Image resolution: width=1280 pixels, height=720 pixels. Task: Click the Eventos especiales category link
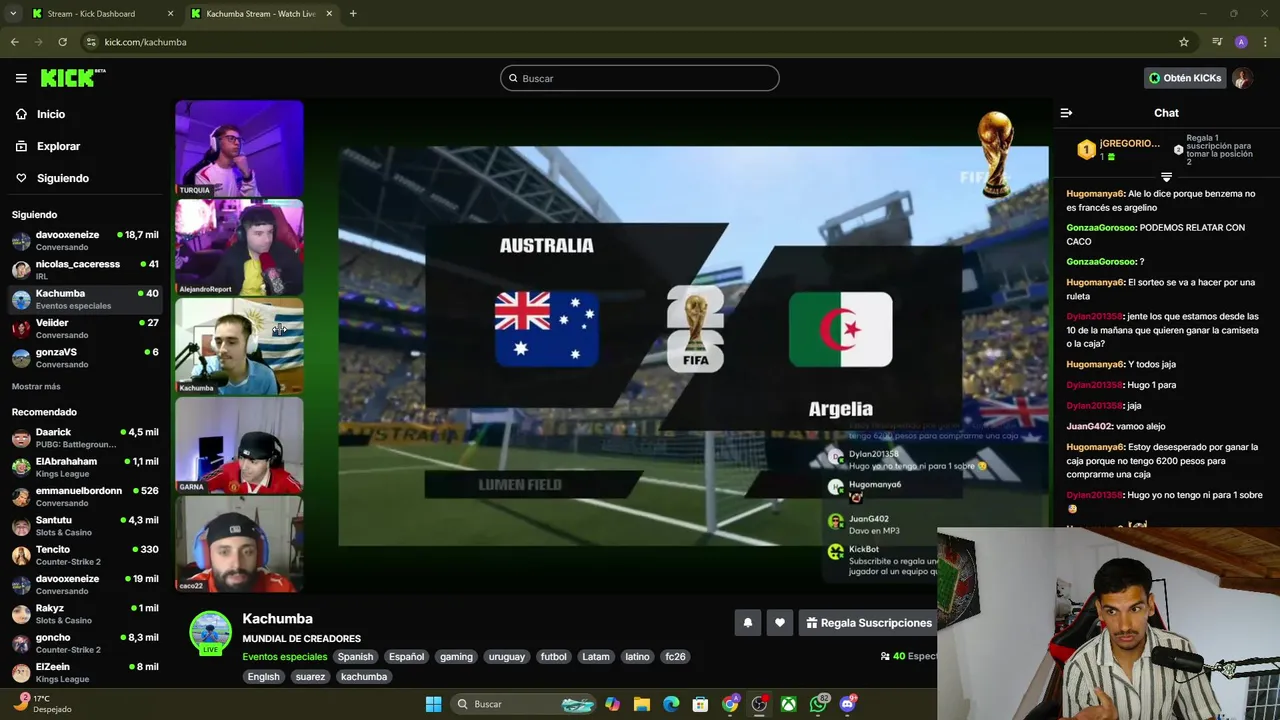(x=285, y=657)
